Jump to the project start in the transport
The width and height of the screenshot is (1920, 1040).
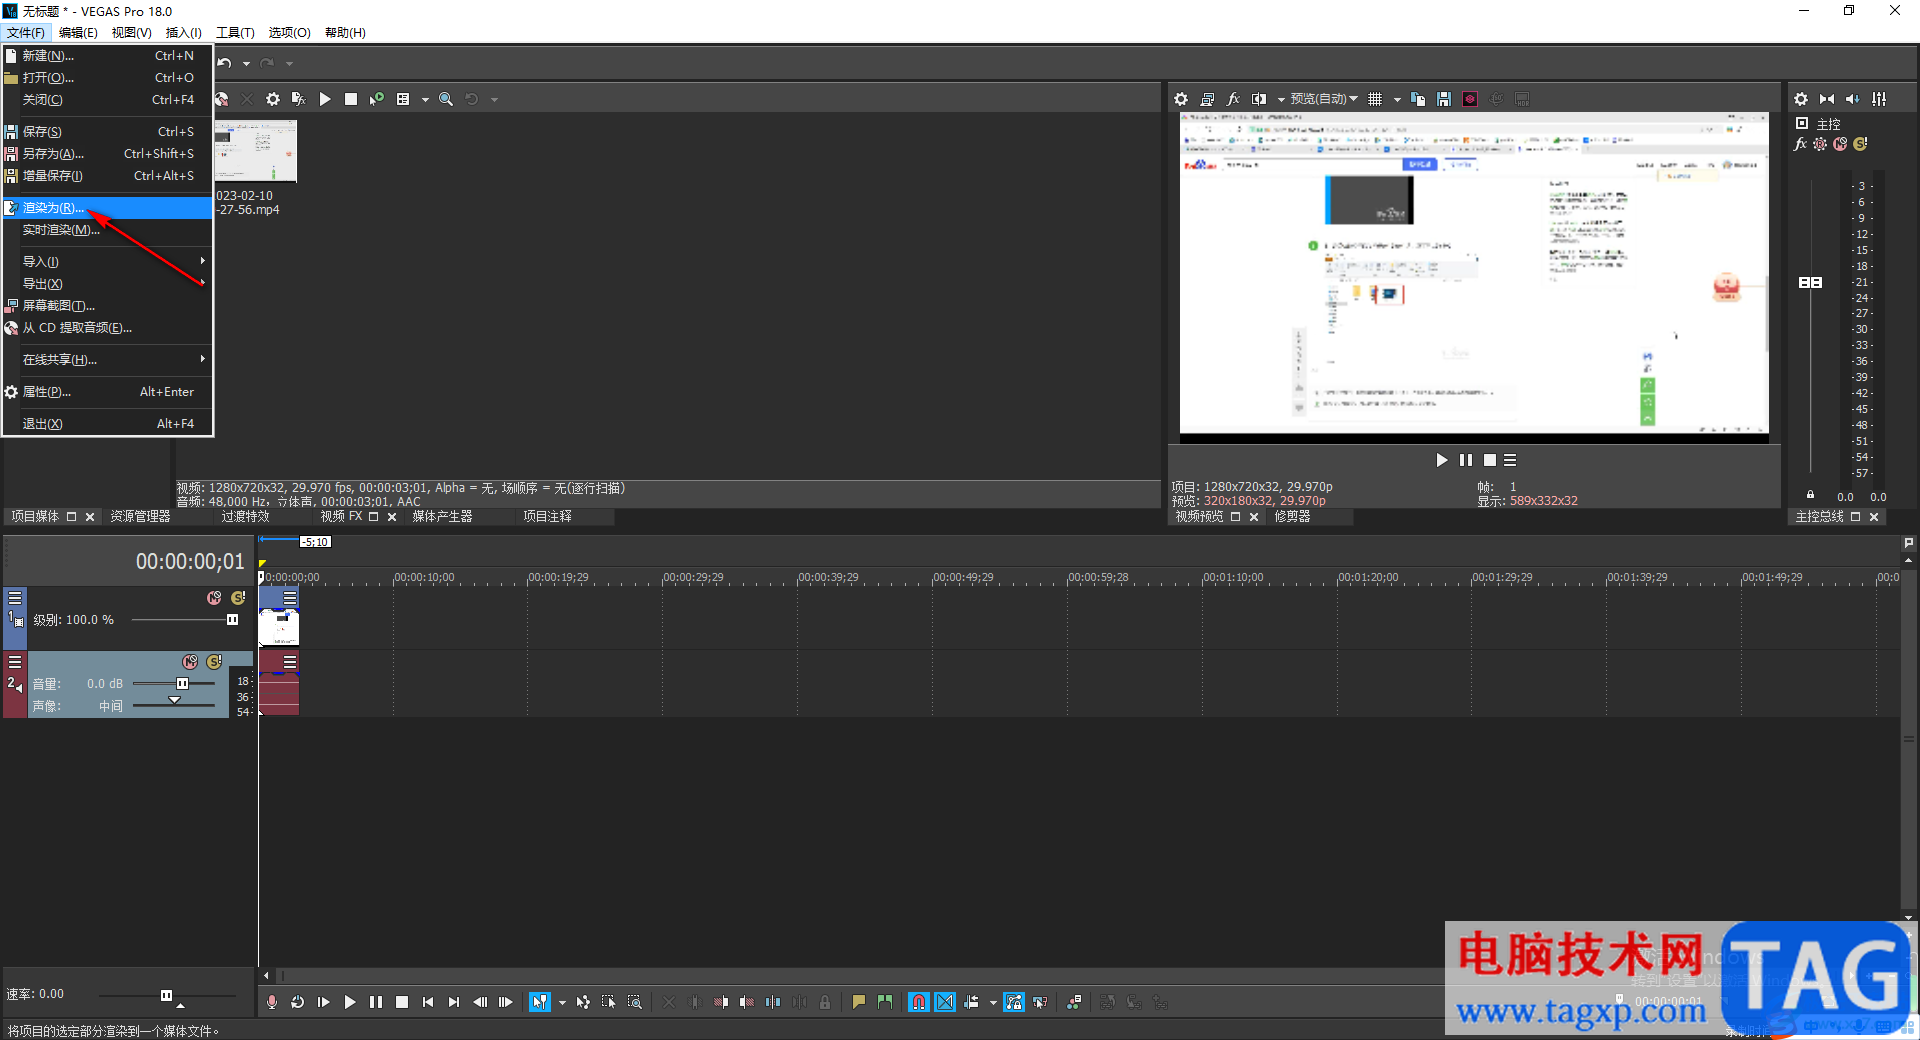[x=428, y=1002]
